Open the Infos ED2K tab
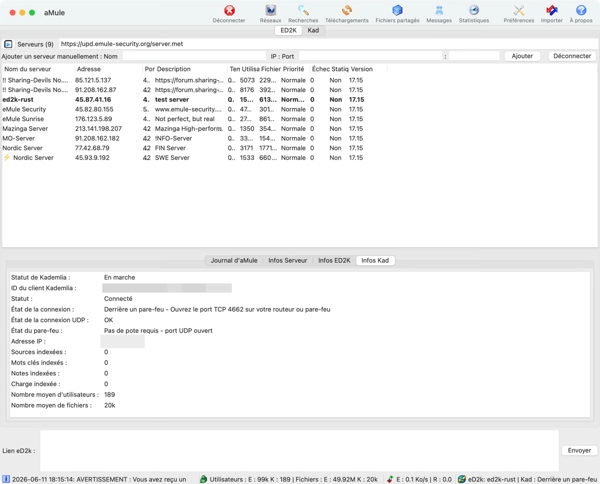 (334, 260)
